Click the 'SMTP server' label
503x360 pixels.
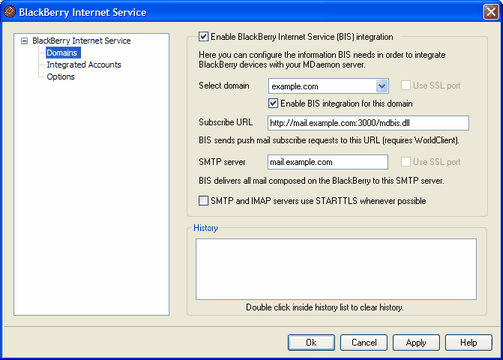tap(222, 162)
